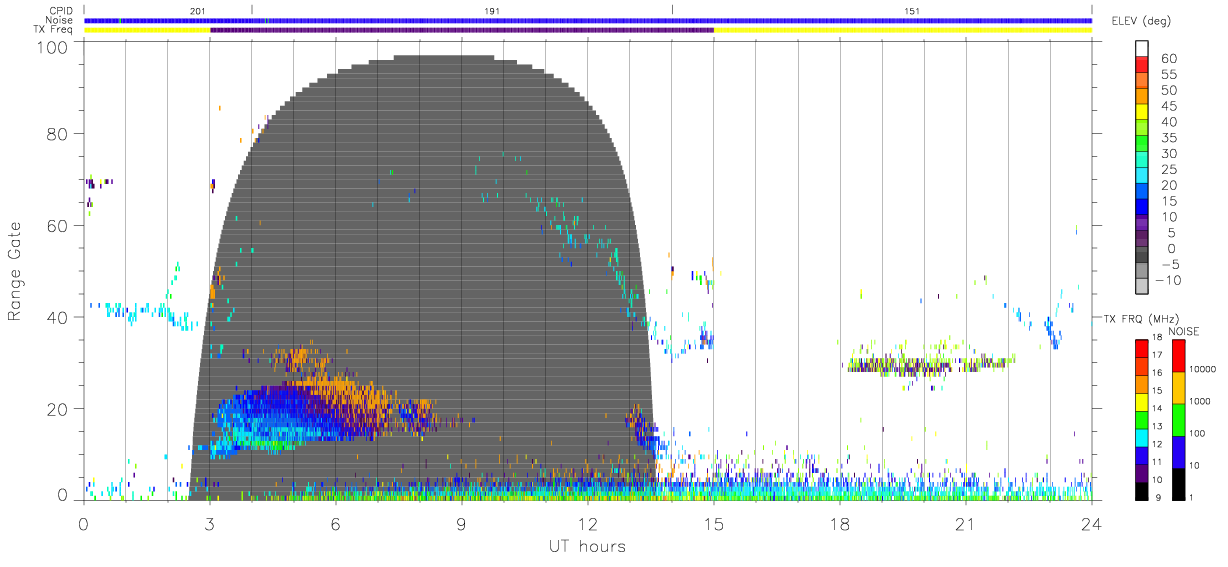Select the "Noise" row label at top left
The height and width of the screenshot is (567, 1228).
coord(59,20)
